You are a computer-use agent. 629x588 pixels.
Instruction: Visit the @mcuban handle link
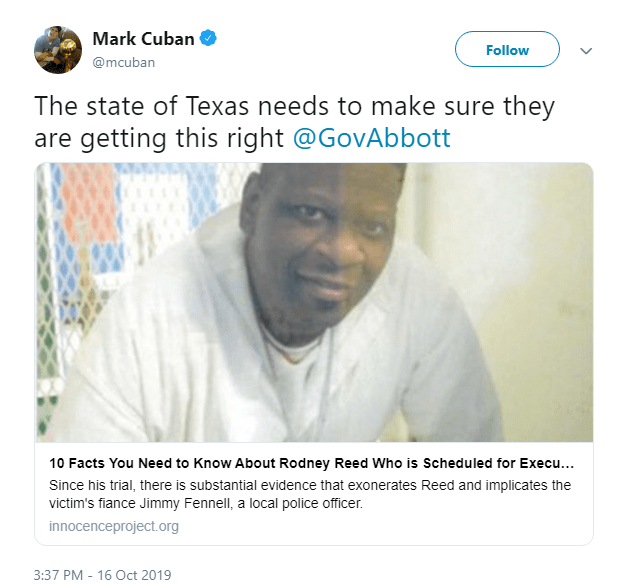[x=124, y=63]
